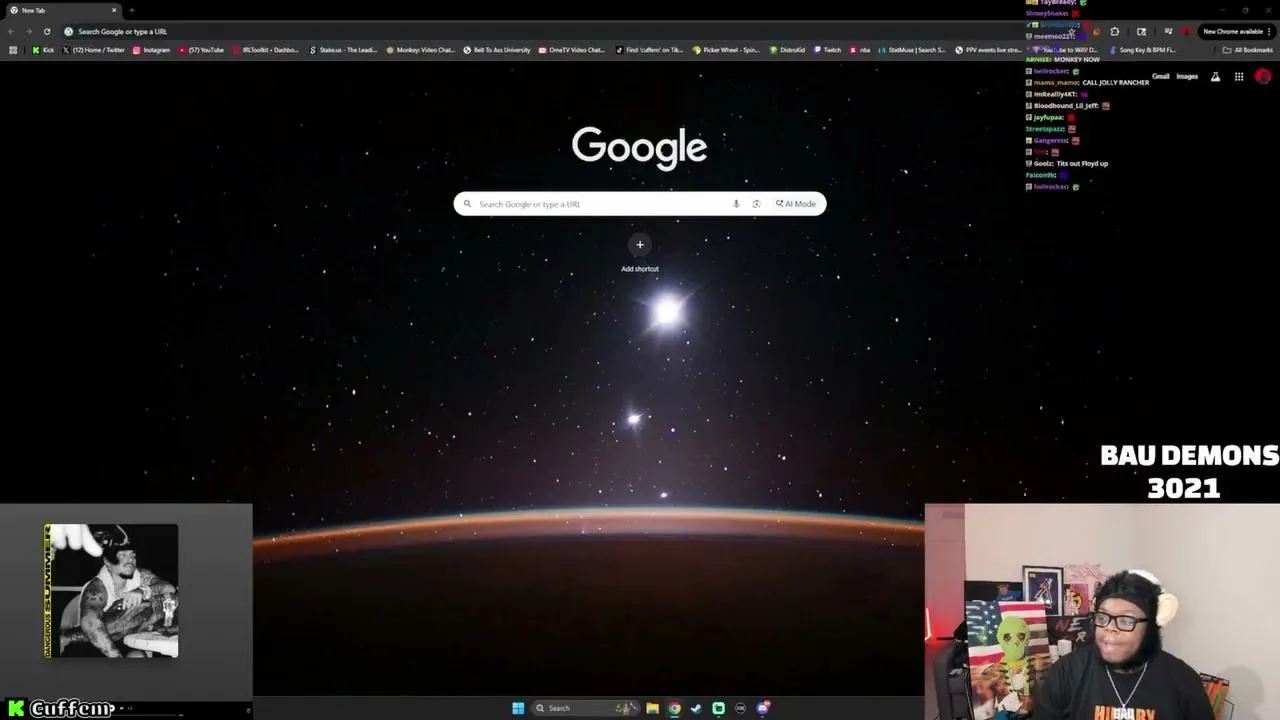Open the DistroKid bookmark
This screenshot has width=1280, height=720.
point(787,50)
